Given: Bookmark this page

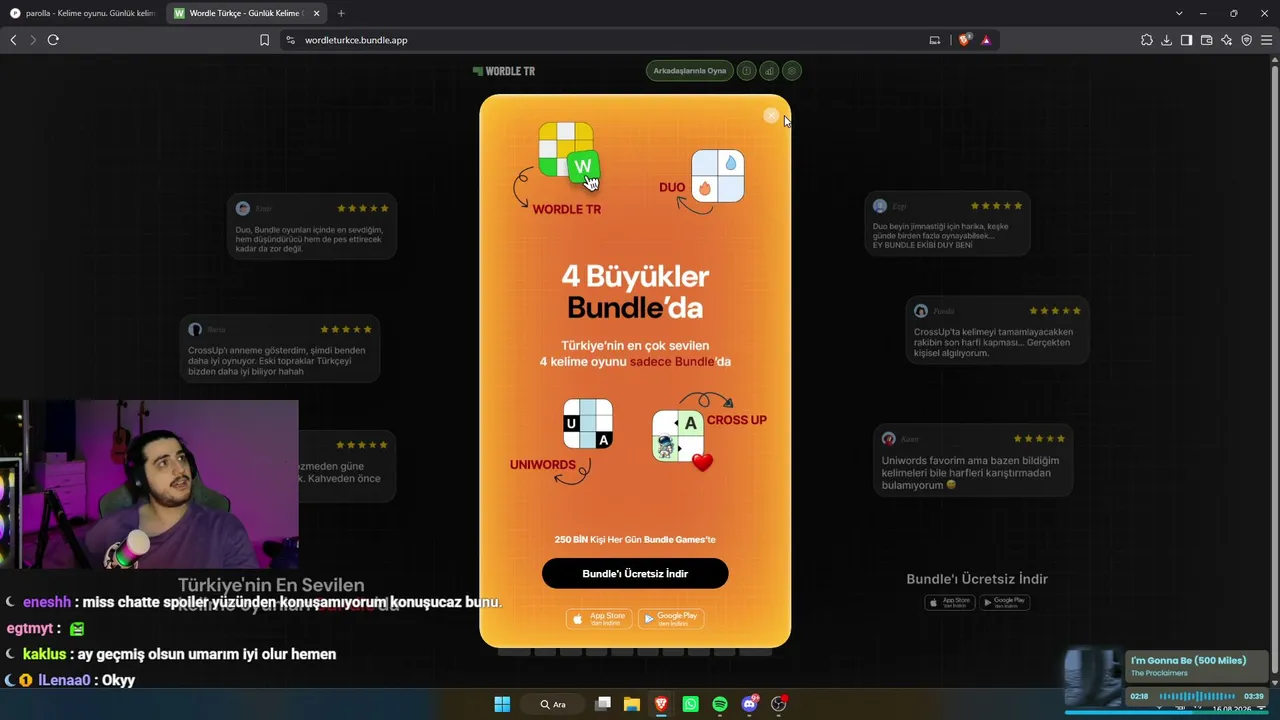Looking at the screenshot, I should pyautogui.click(x=264, y=40).
